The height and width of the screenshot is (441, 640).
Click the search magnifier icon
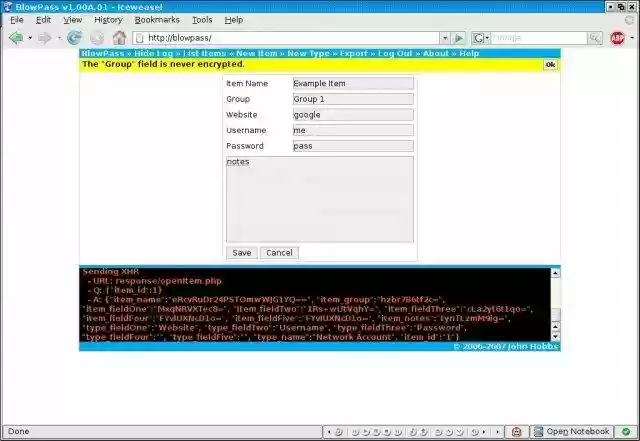pos(595,38)
